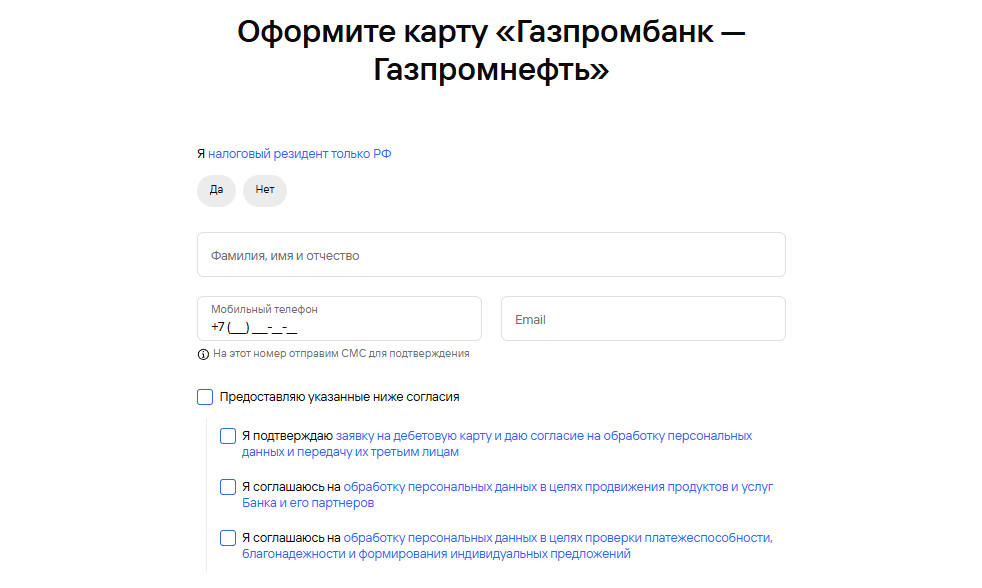The height and width of the screenshot is (588, 982).
Task: Focus the Email input field
Action: tap(643, 319)
